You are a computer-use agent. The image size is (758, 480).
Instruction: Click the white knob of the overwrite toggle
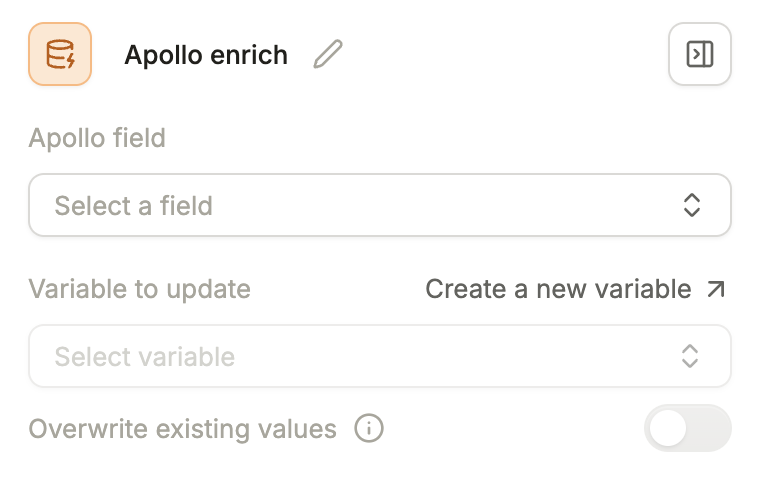(x=668, y=429)
